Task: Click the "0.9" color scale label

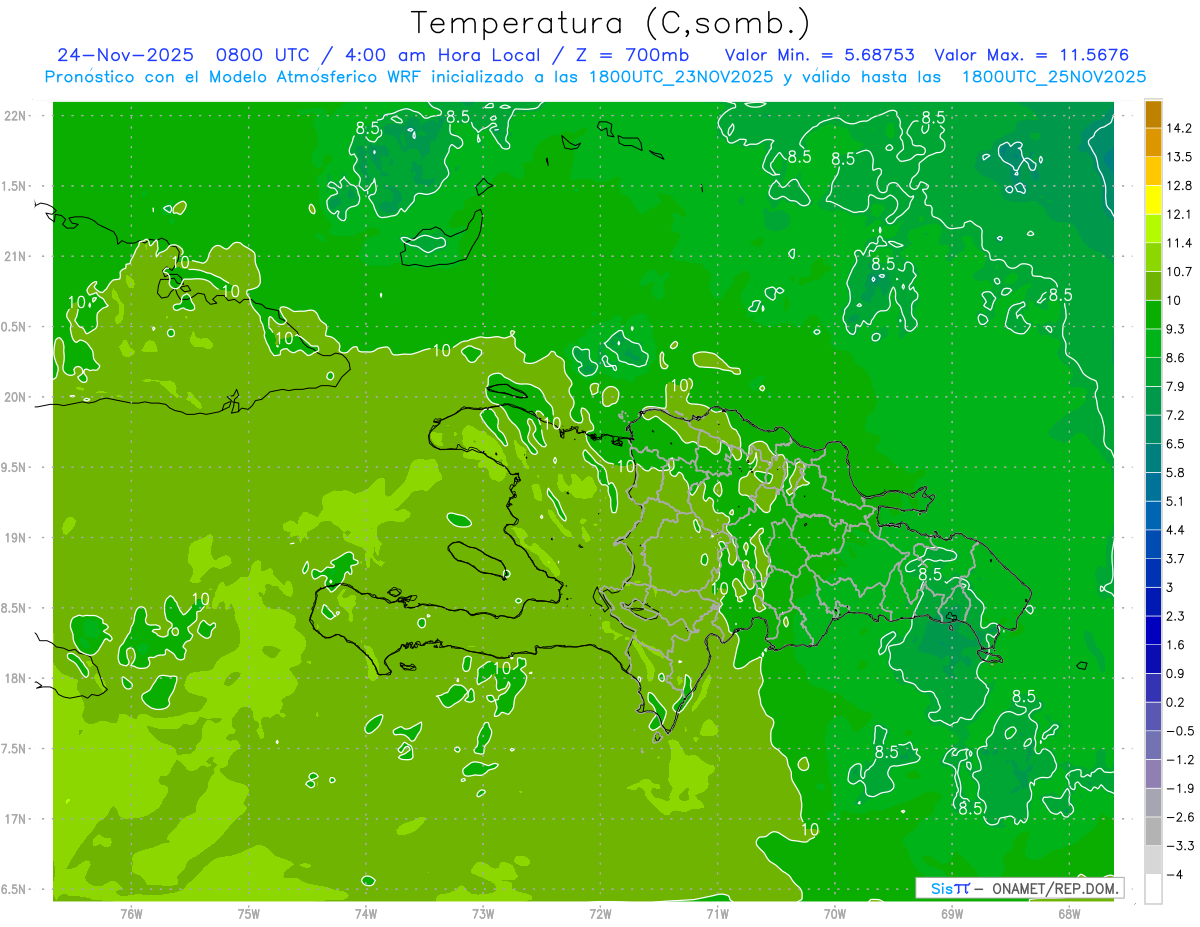Action: pyautogui.click(x=1176, y=673)
